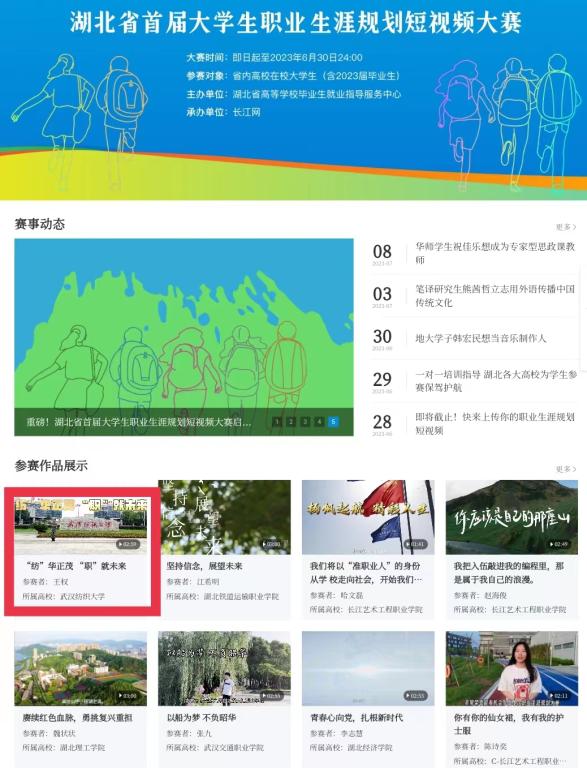Open the 笔译研究生熊茜哲 article
Viewport: 587px width, 768px height.
tap(495, 295)
